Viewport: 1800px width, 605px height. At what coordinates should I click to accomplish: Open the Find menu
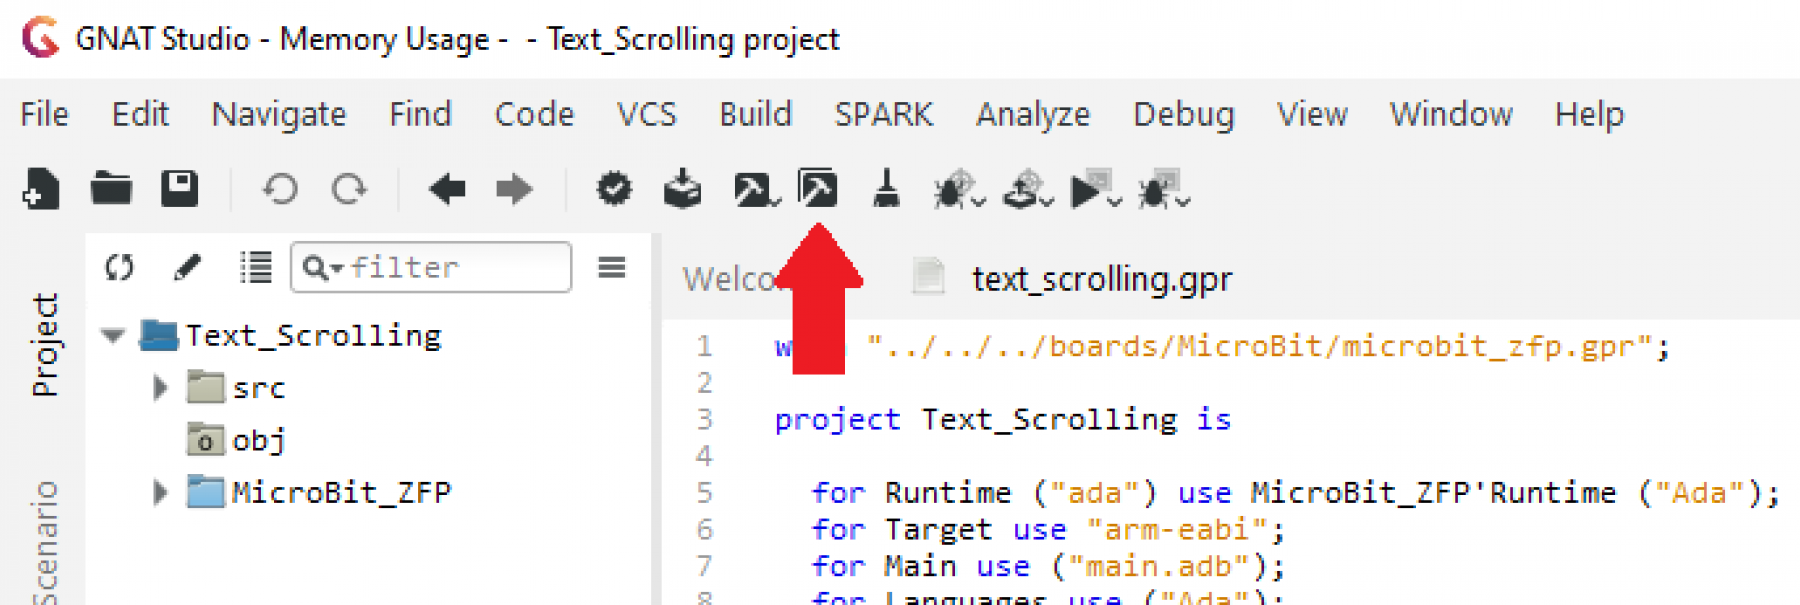point(420,114)
